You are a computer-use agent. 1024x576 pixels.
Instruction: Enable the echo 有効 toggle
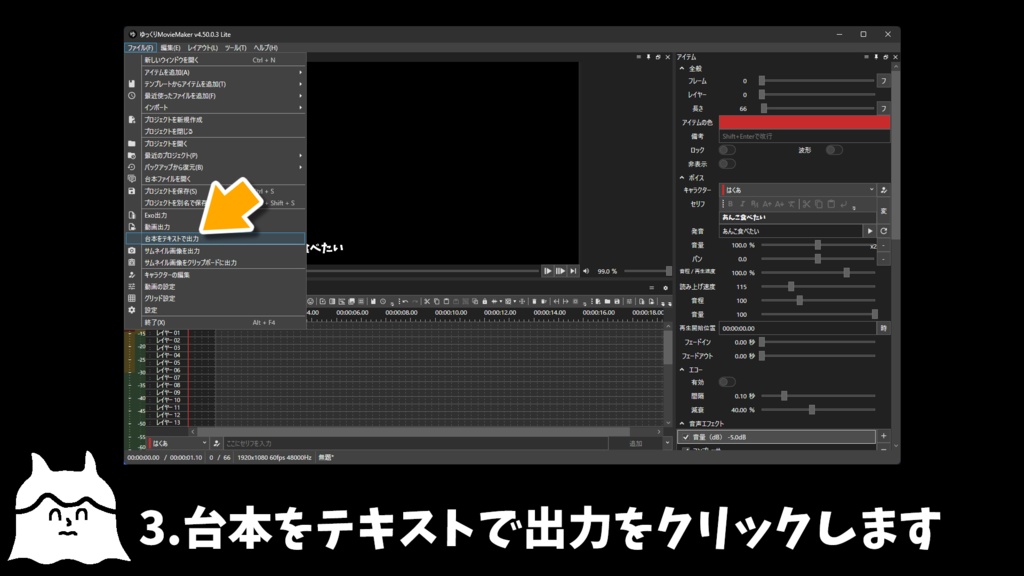(x=728, y=382)
